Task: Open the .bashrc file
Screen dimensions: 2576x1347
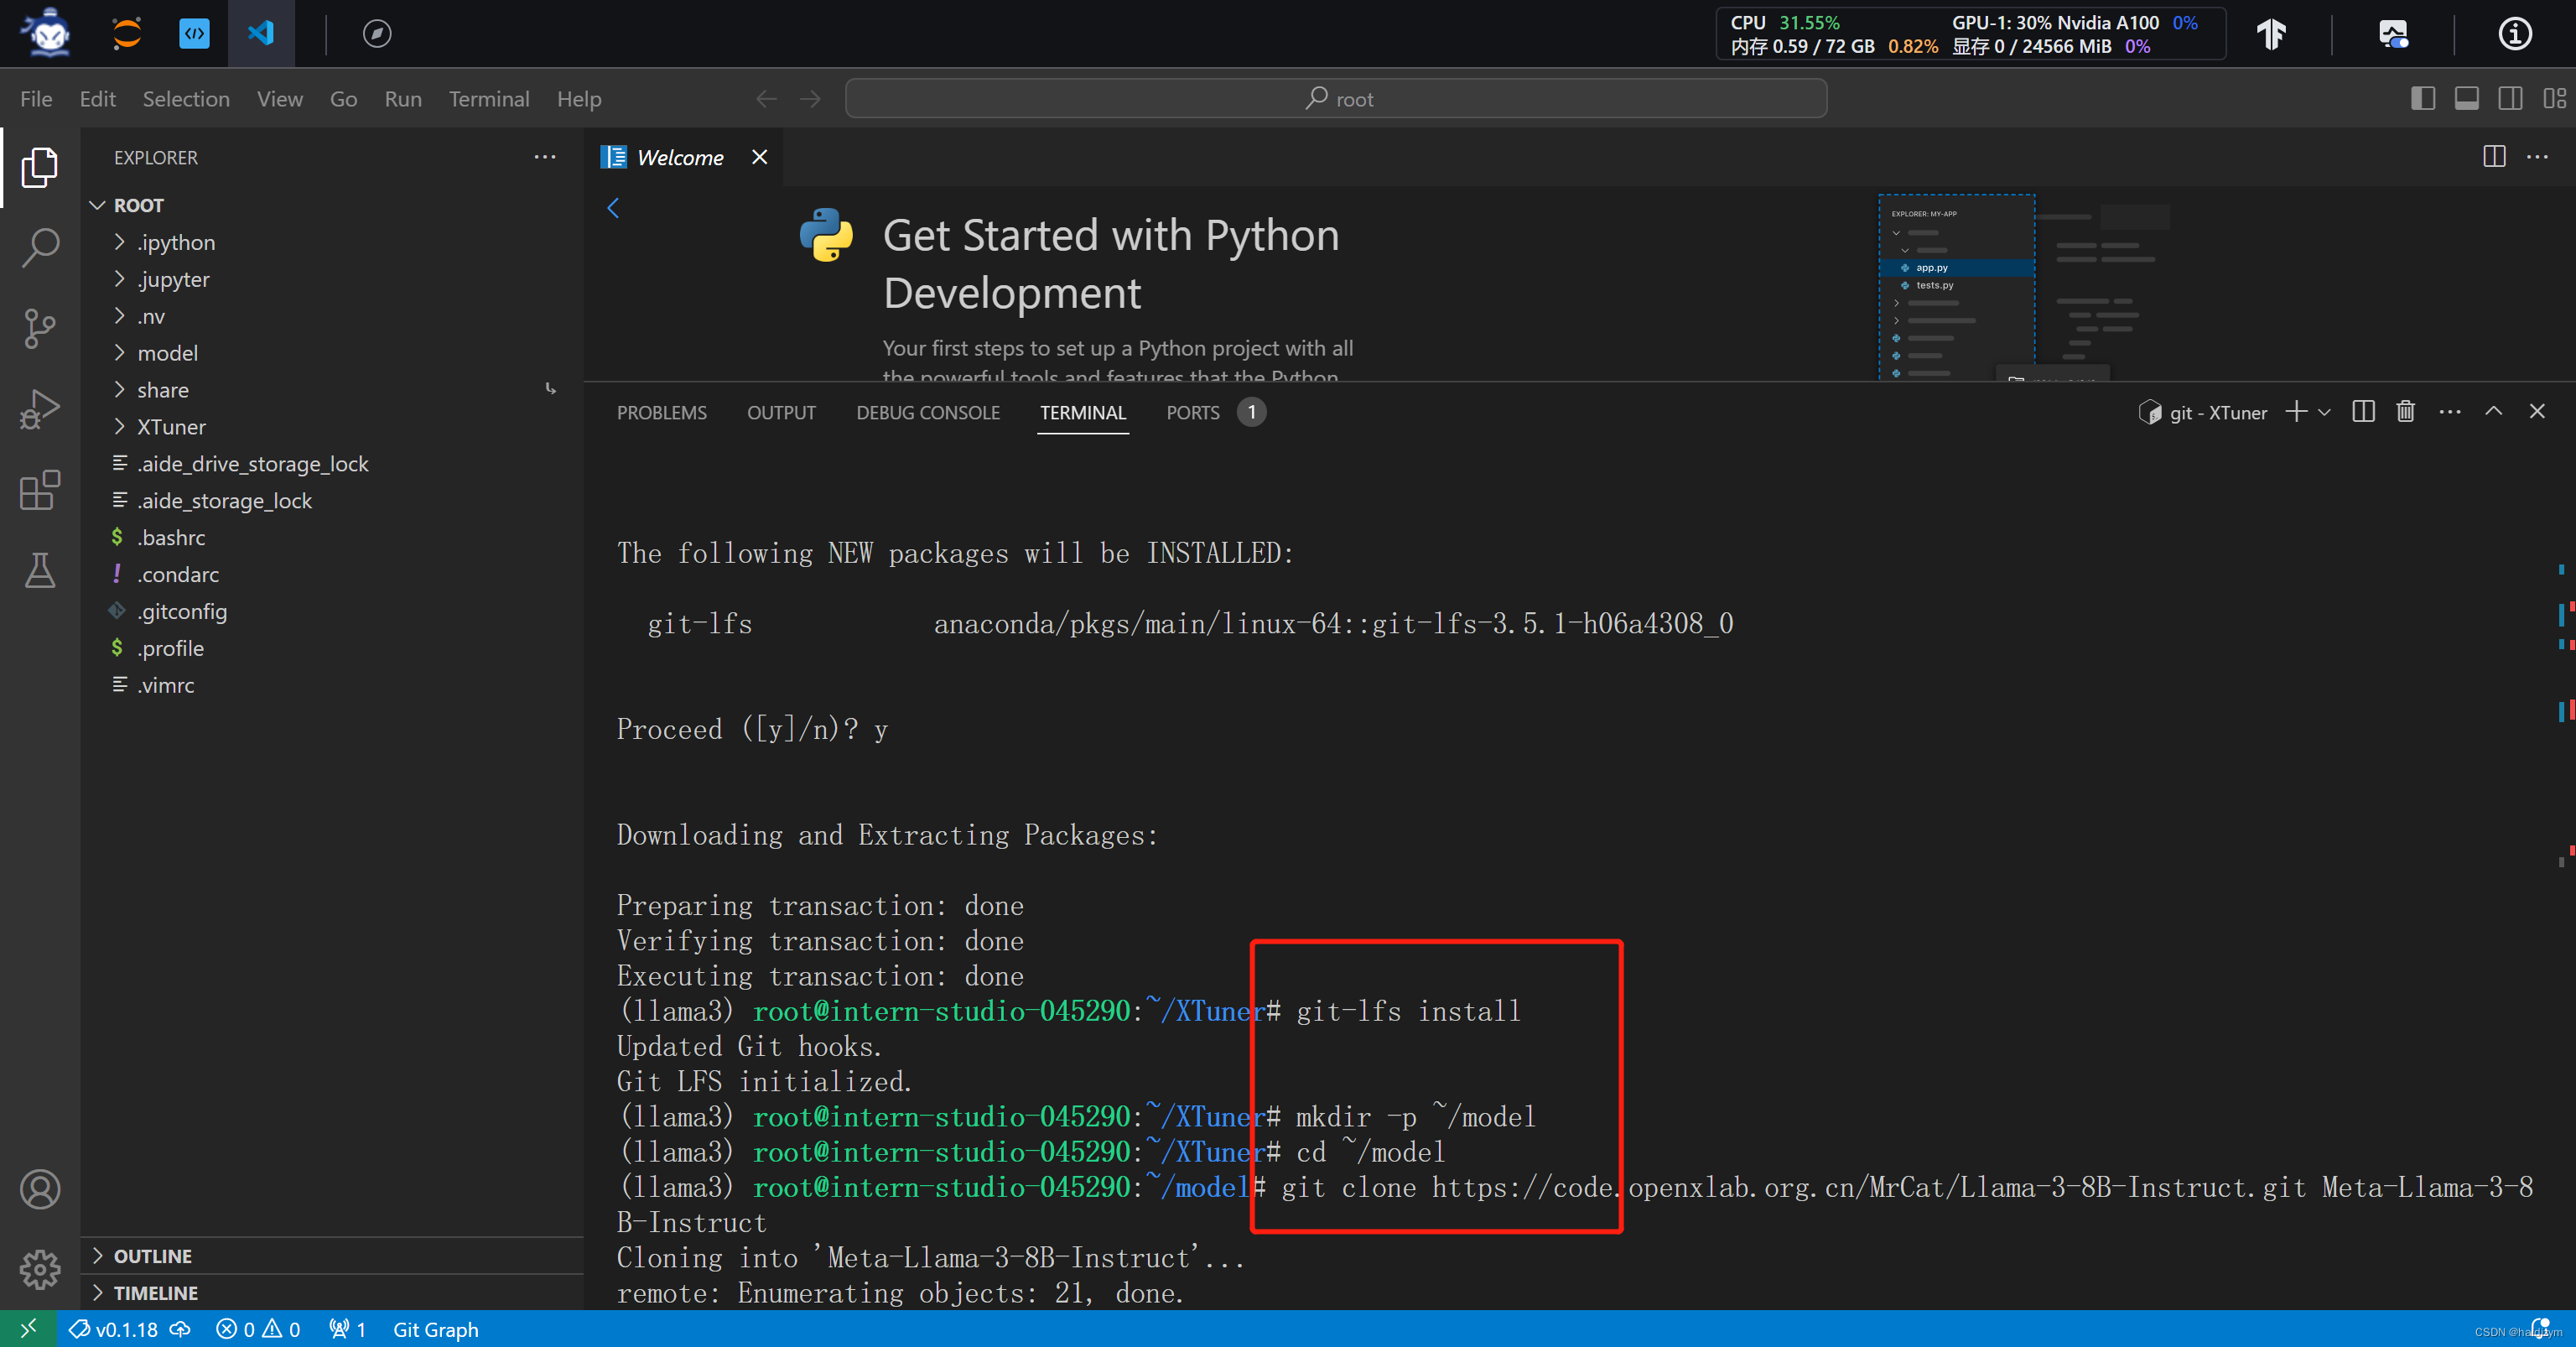Action: [x=332, y=538]
